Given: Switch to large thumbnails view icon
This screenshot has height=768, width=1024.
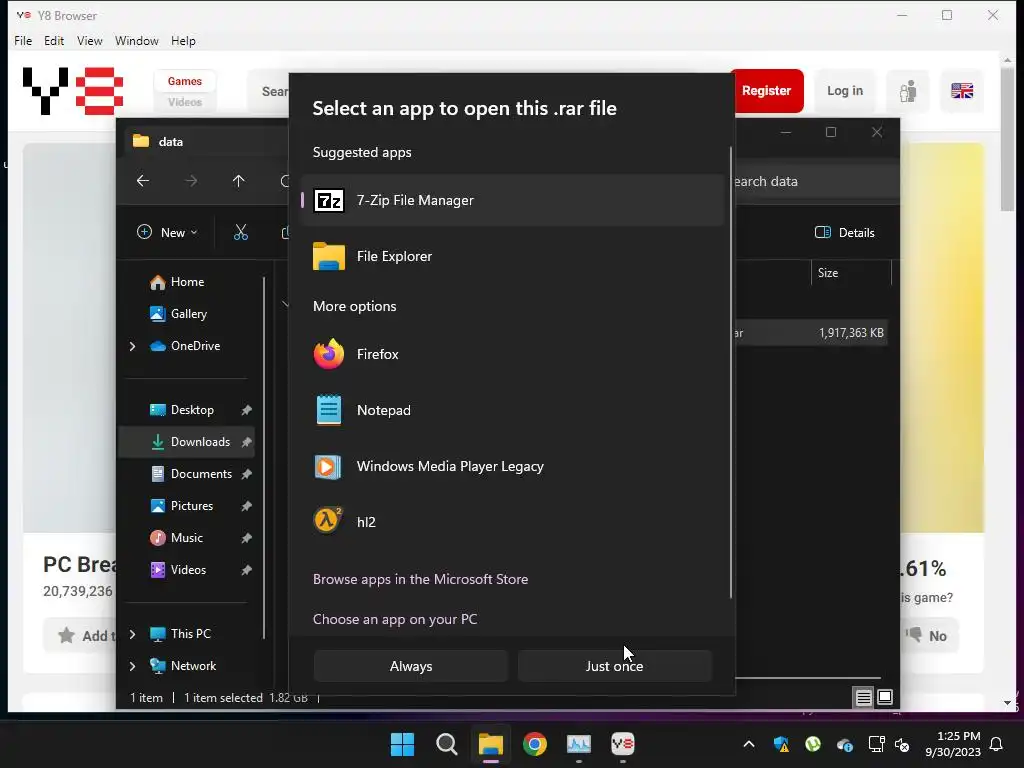Looking at the screenshot, I should click(x=885, y=697).
